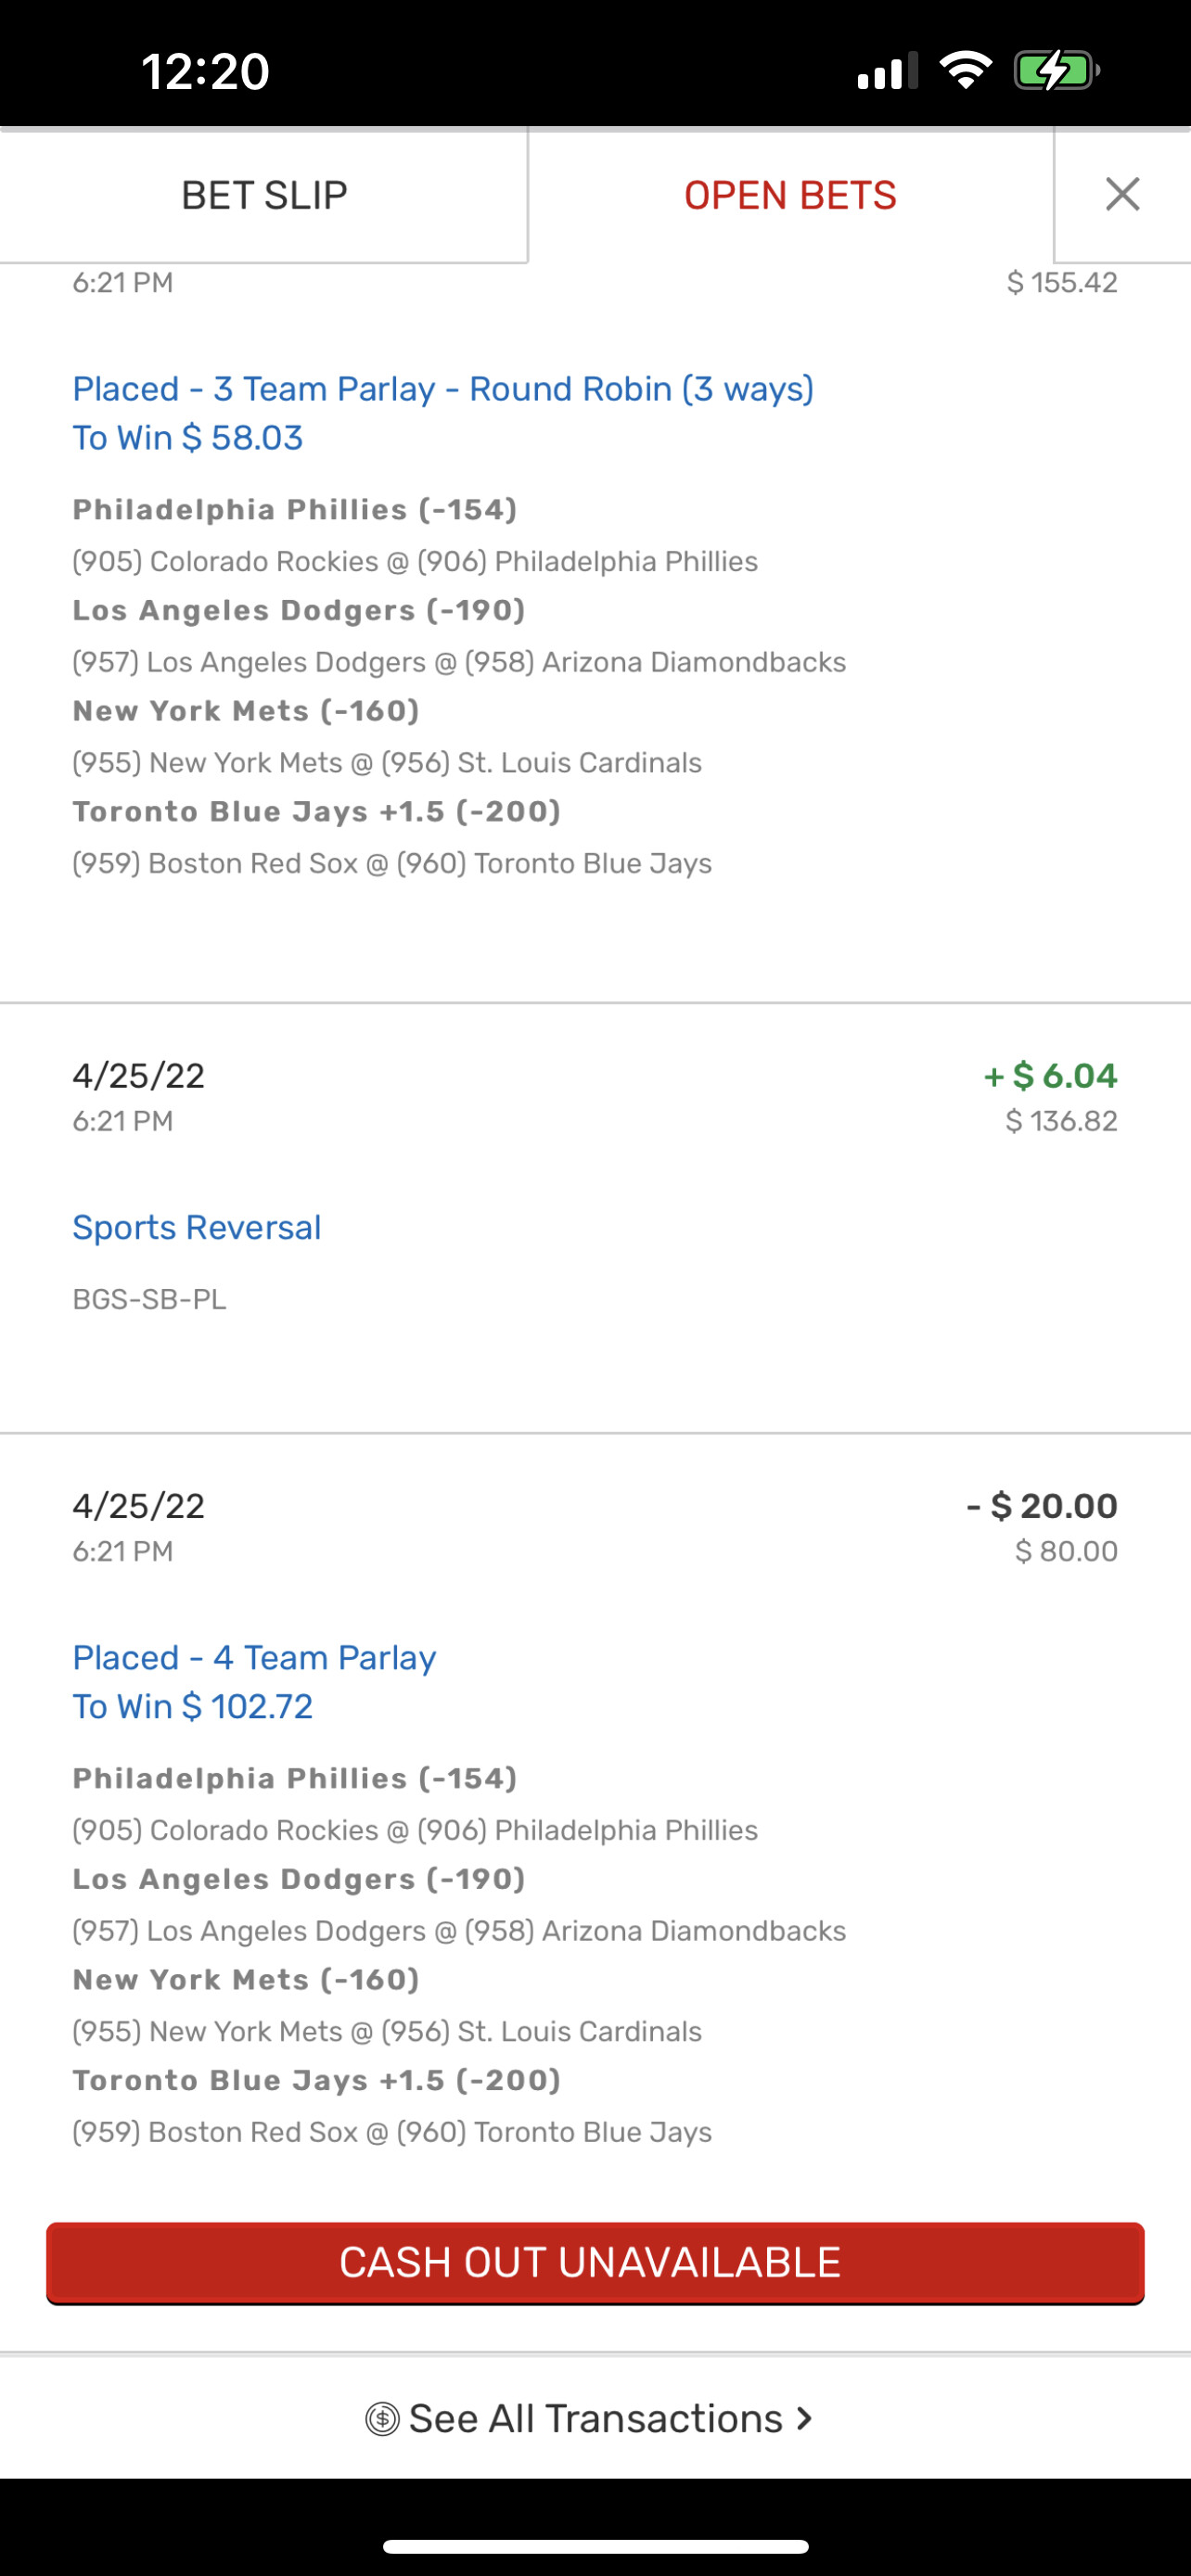
Task: Open the Placed 4 Team Parlay bet
Action: [x=254, y=1658]
